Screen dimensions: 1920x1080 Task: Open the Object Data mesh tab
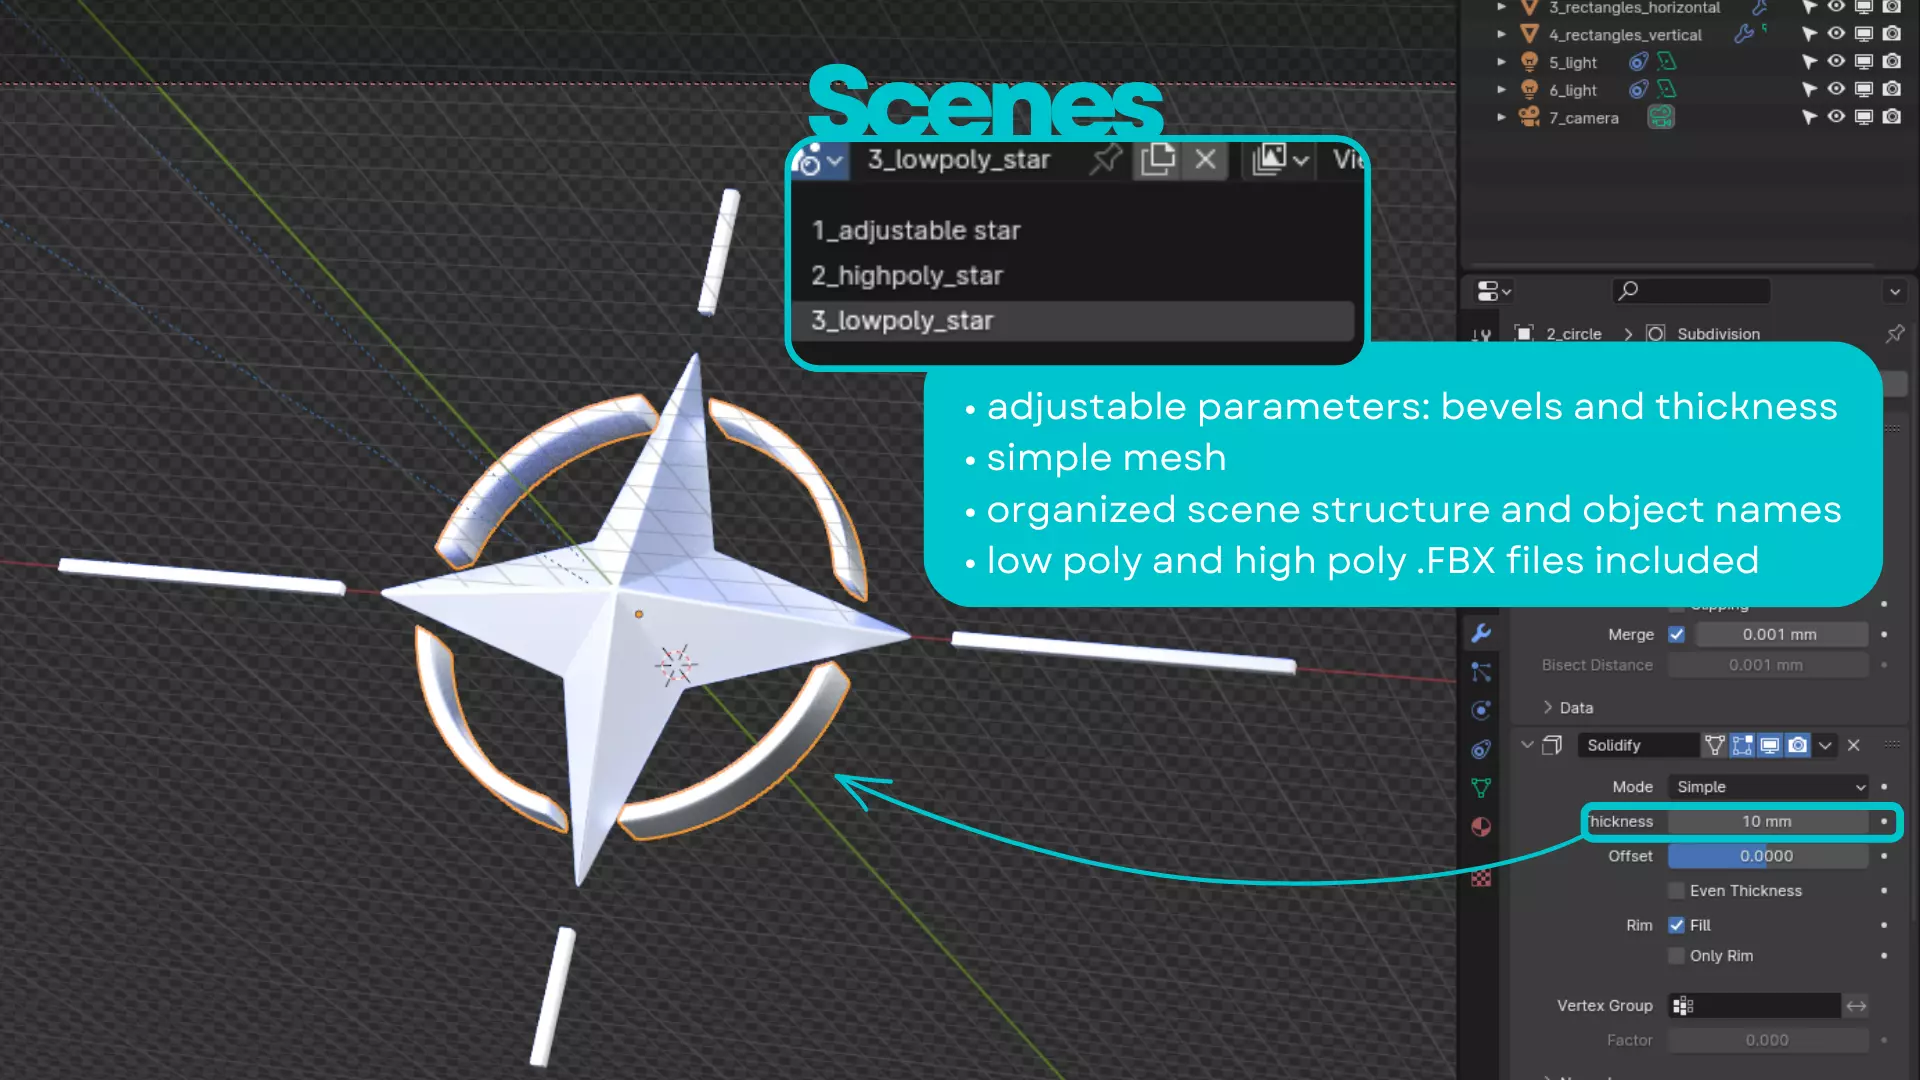coord(1481,788)
